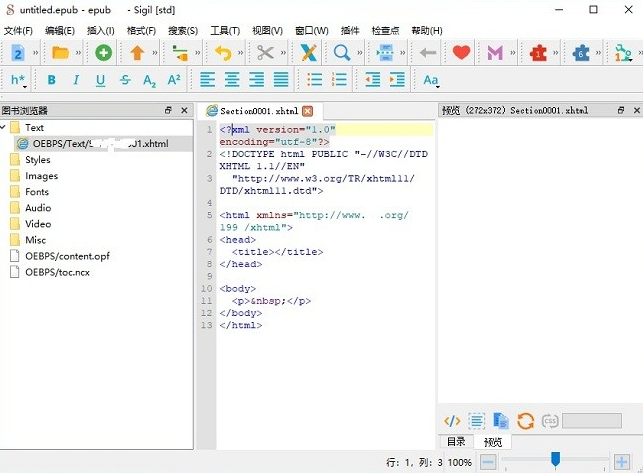Click the gray back arrow icon
643x473 pixels.
(428, 53)
